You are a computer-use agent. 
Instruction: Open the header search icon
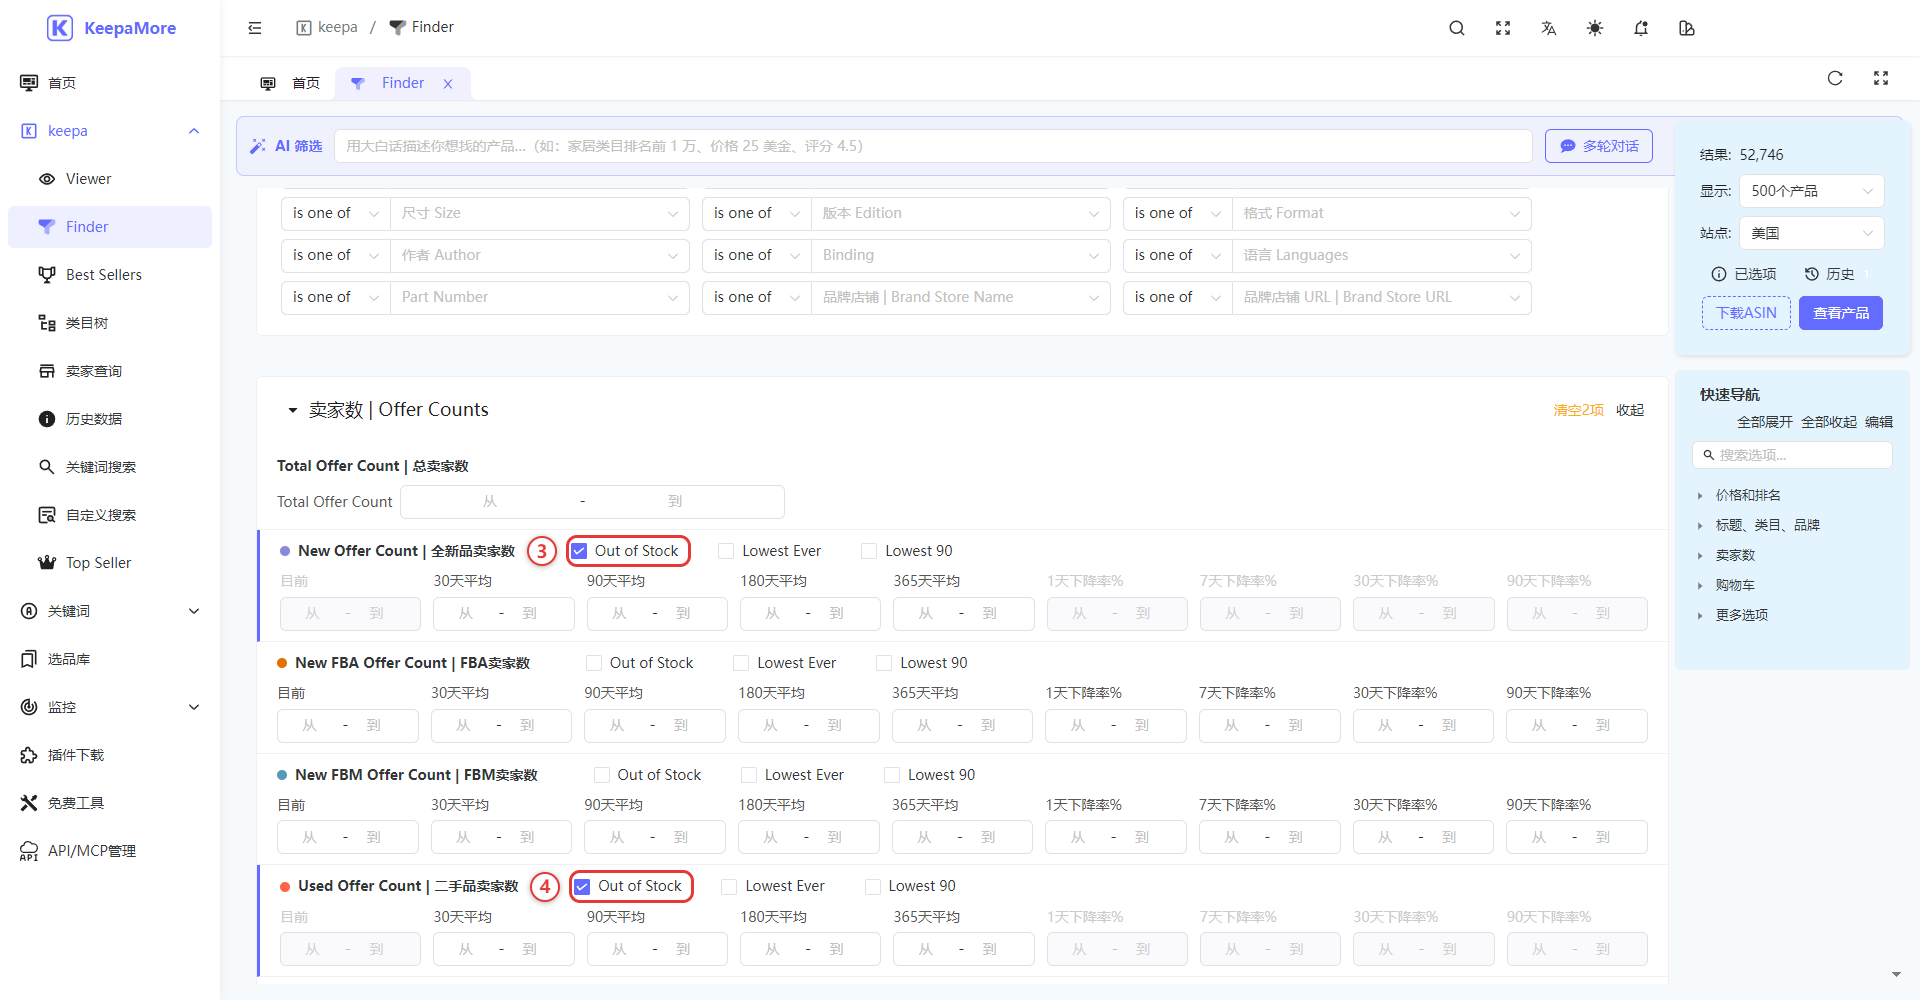(x=1457, y=28)
